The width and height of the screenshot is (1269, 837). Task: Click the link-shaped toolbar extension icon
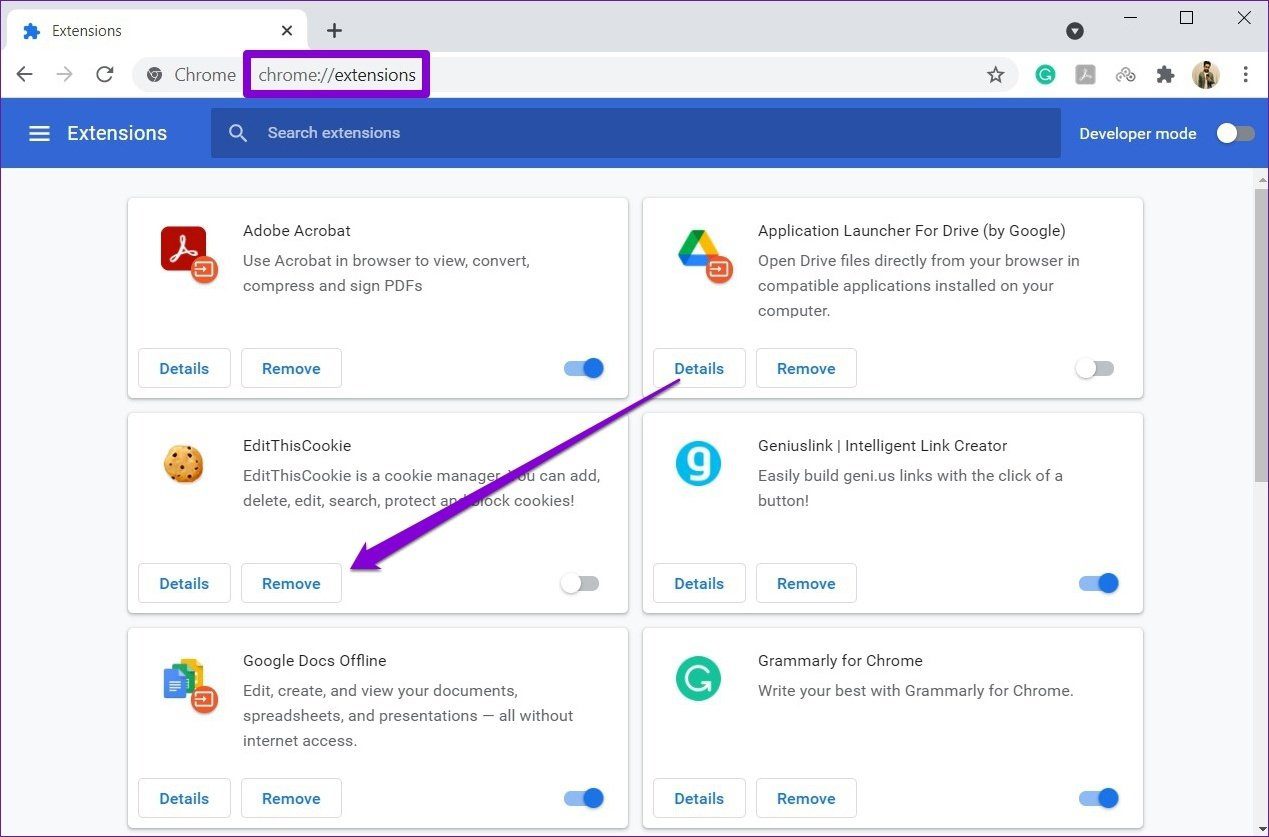point(1125,74)
